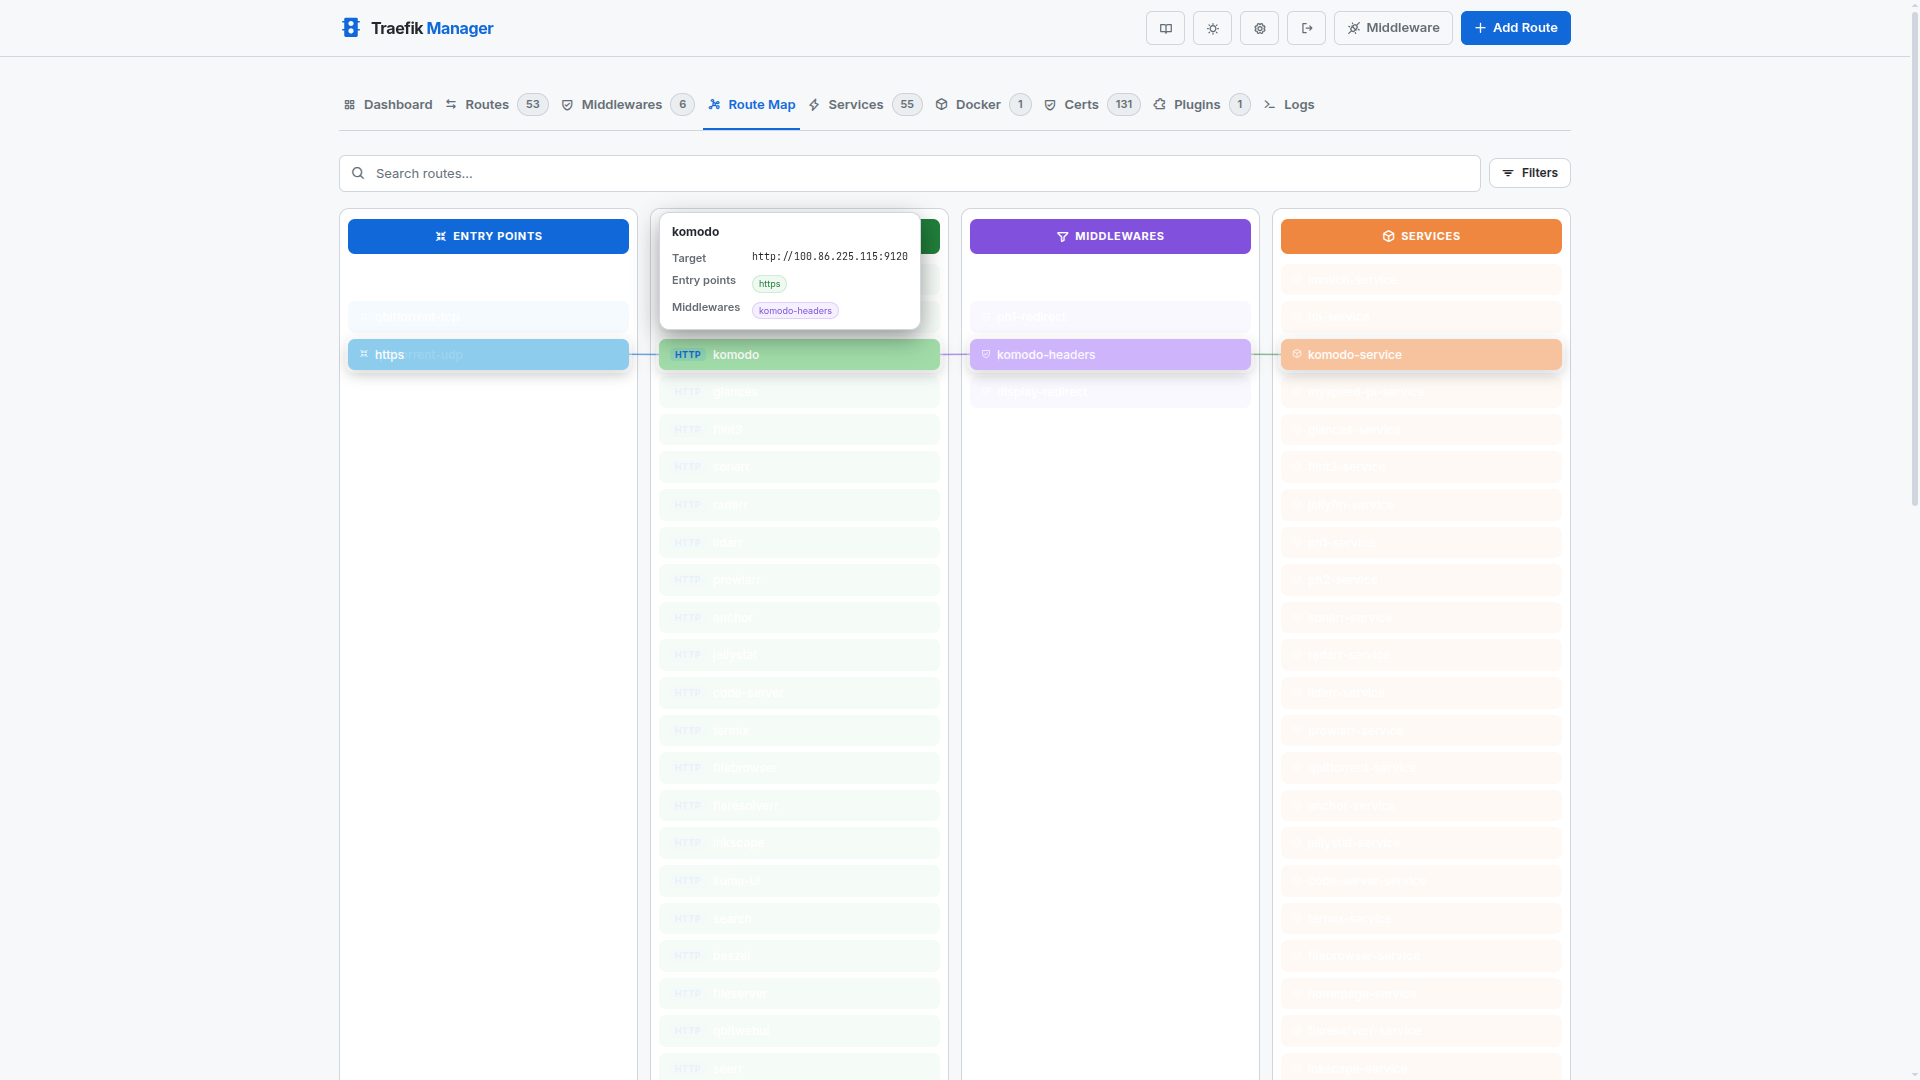The width and height of the screenshot is (1920, 1080).
Task: Open settings with the gear icon
Action: click(x=1259, y=28)
